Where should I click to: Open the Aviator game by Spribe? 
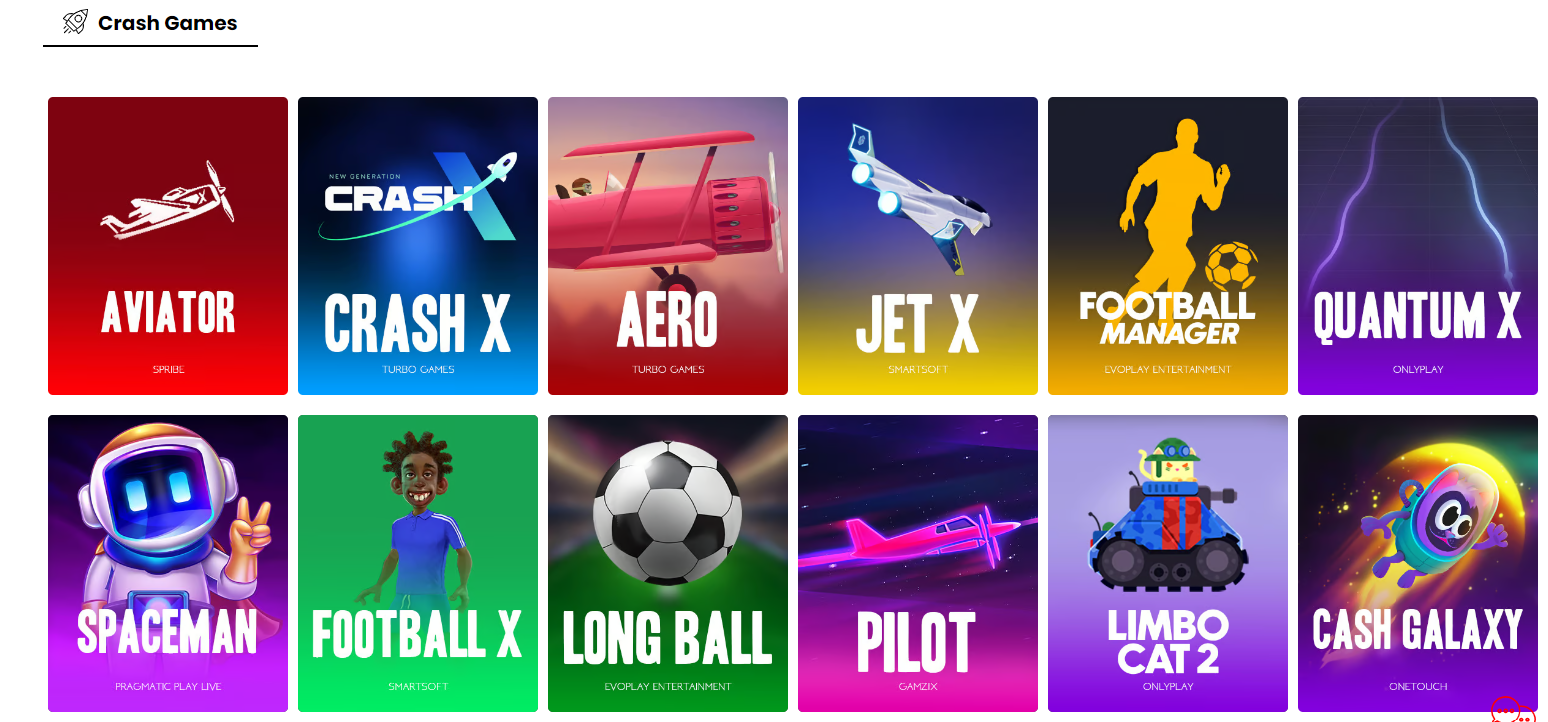click(x=168, y=246)
